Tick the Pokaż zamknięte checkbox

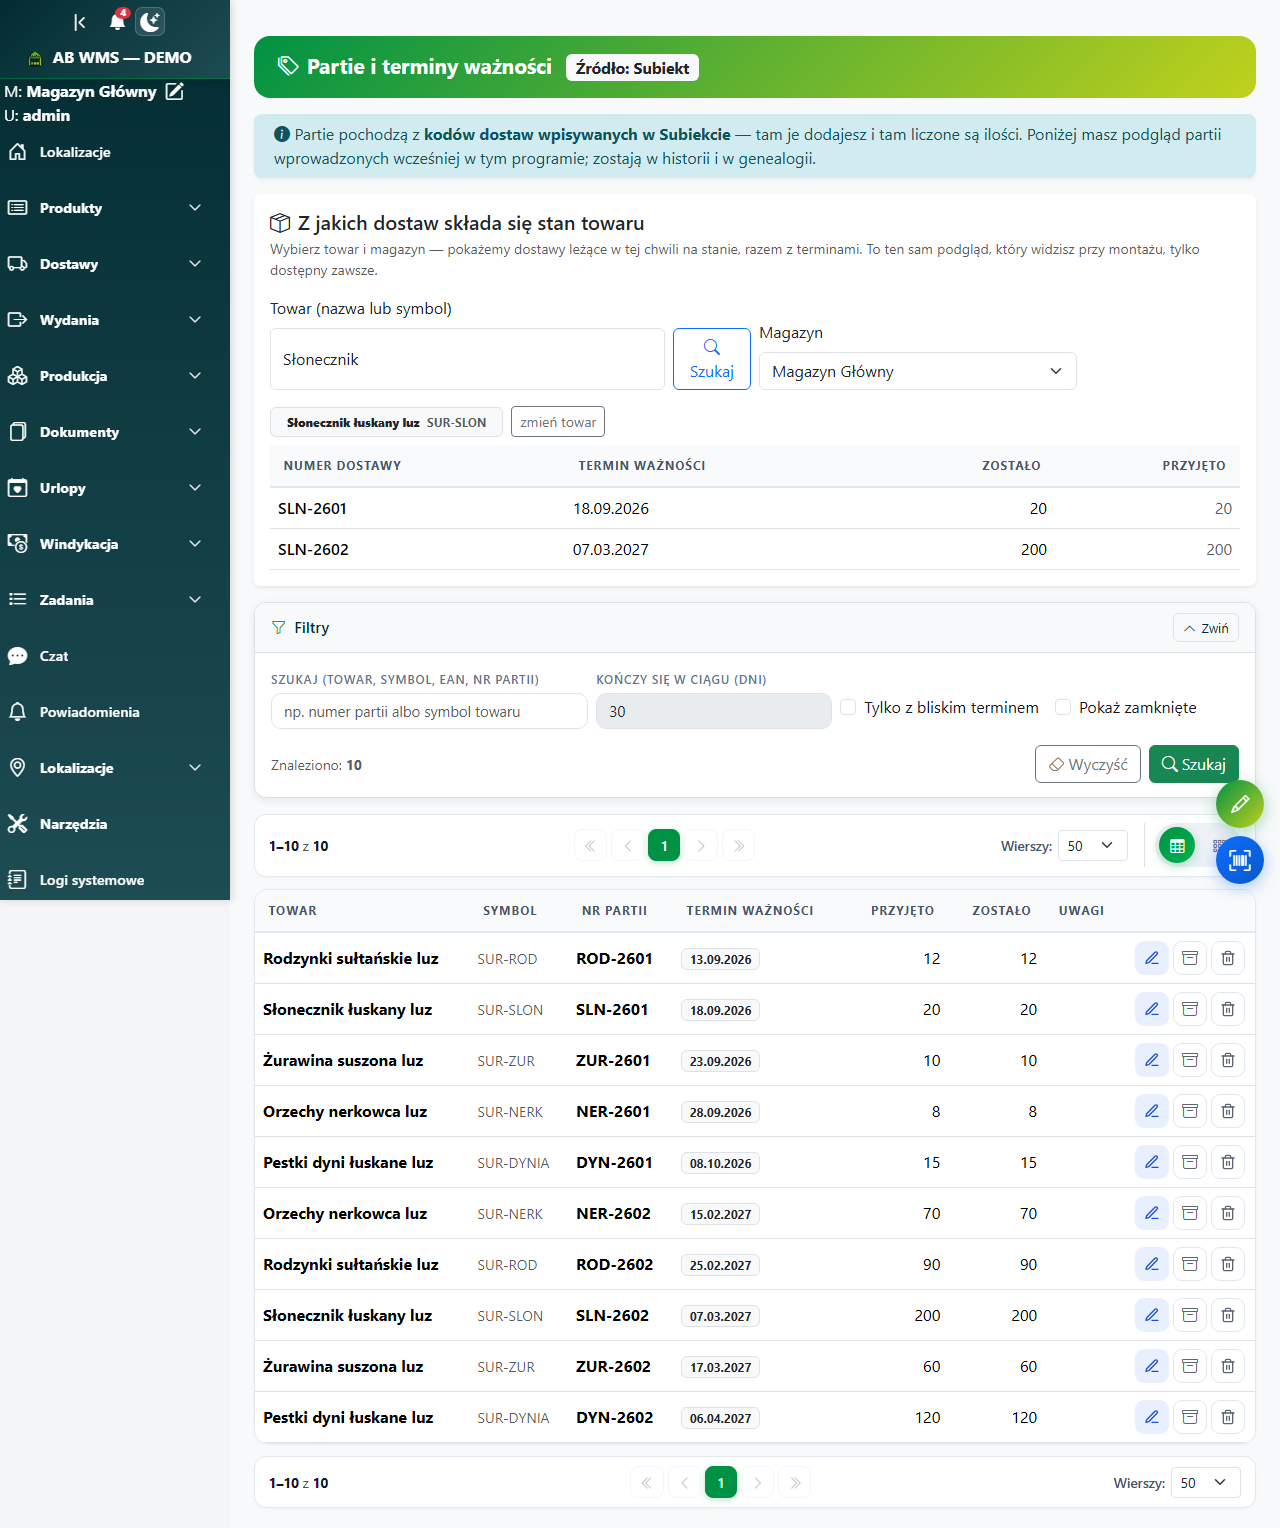pyautogui.click(x=1063, y=707)
